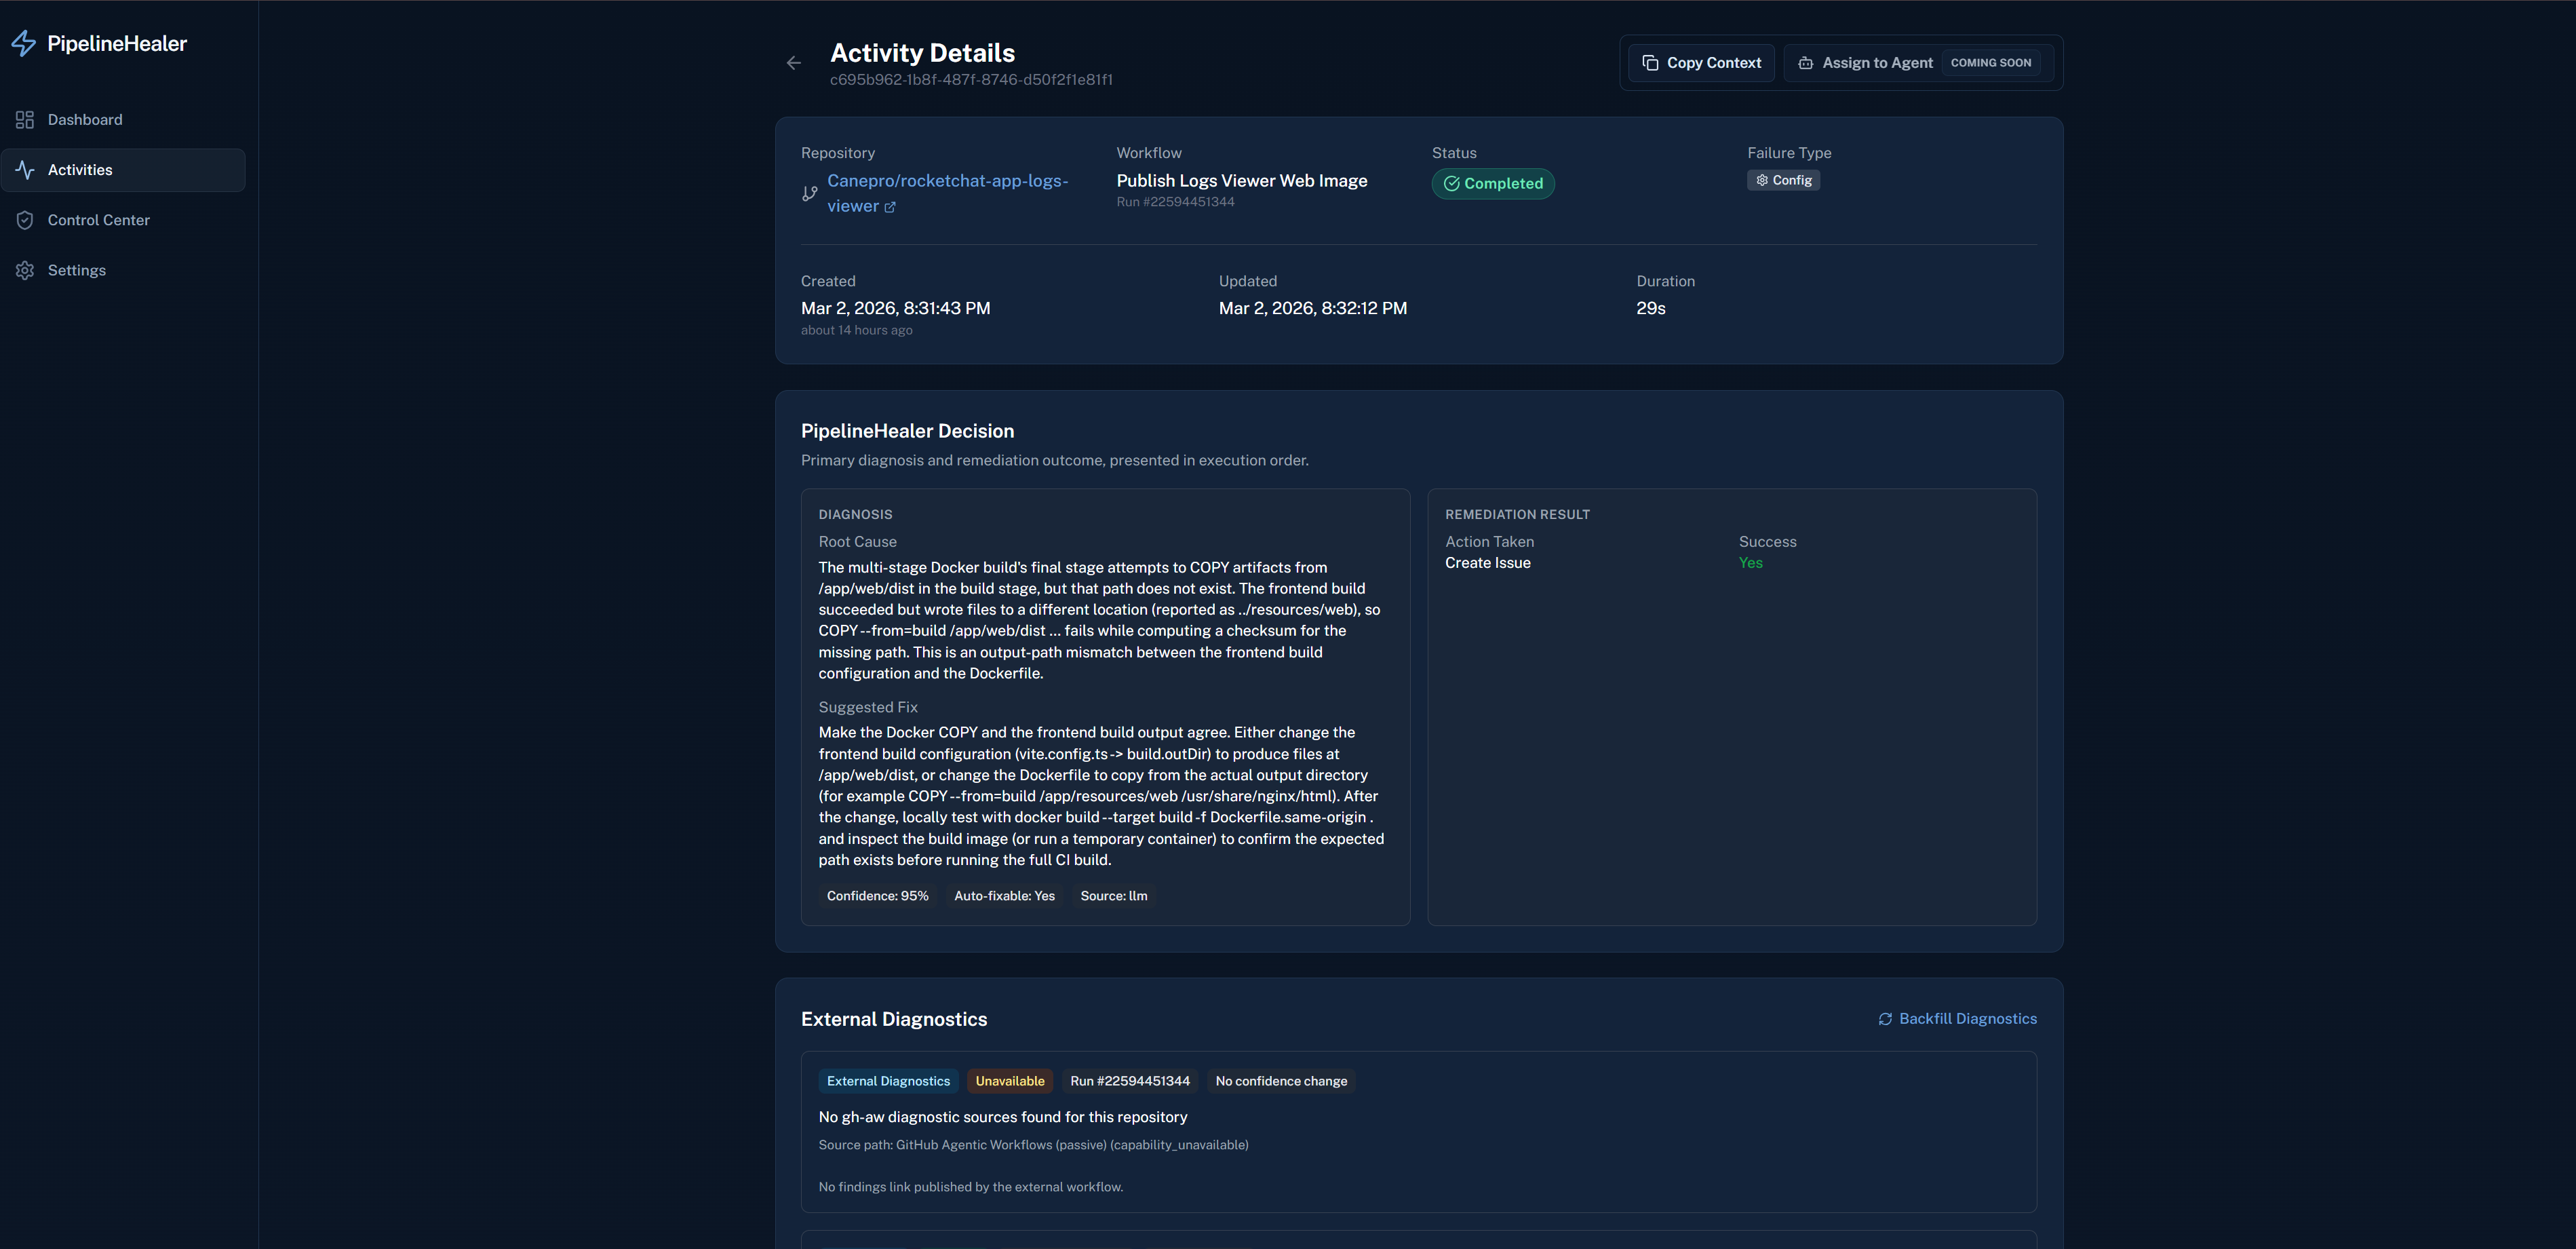
Task: Click the 'Auto-fixable: Yes' tag
Action: tap(1004, 896)
